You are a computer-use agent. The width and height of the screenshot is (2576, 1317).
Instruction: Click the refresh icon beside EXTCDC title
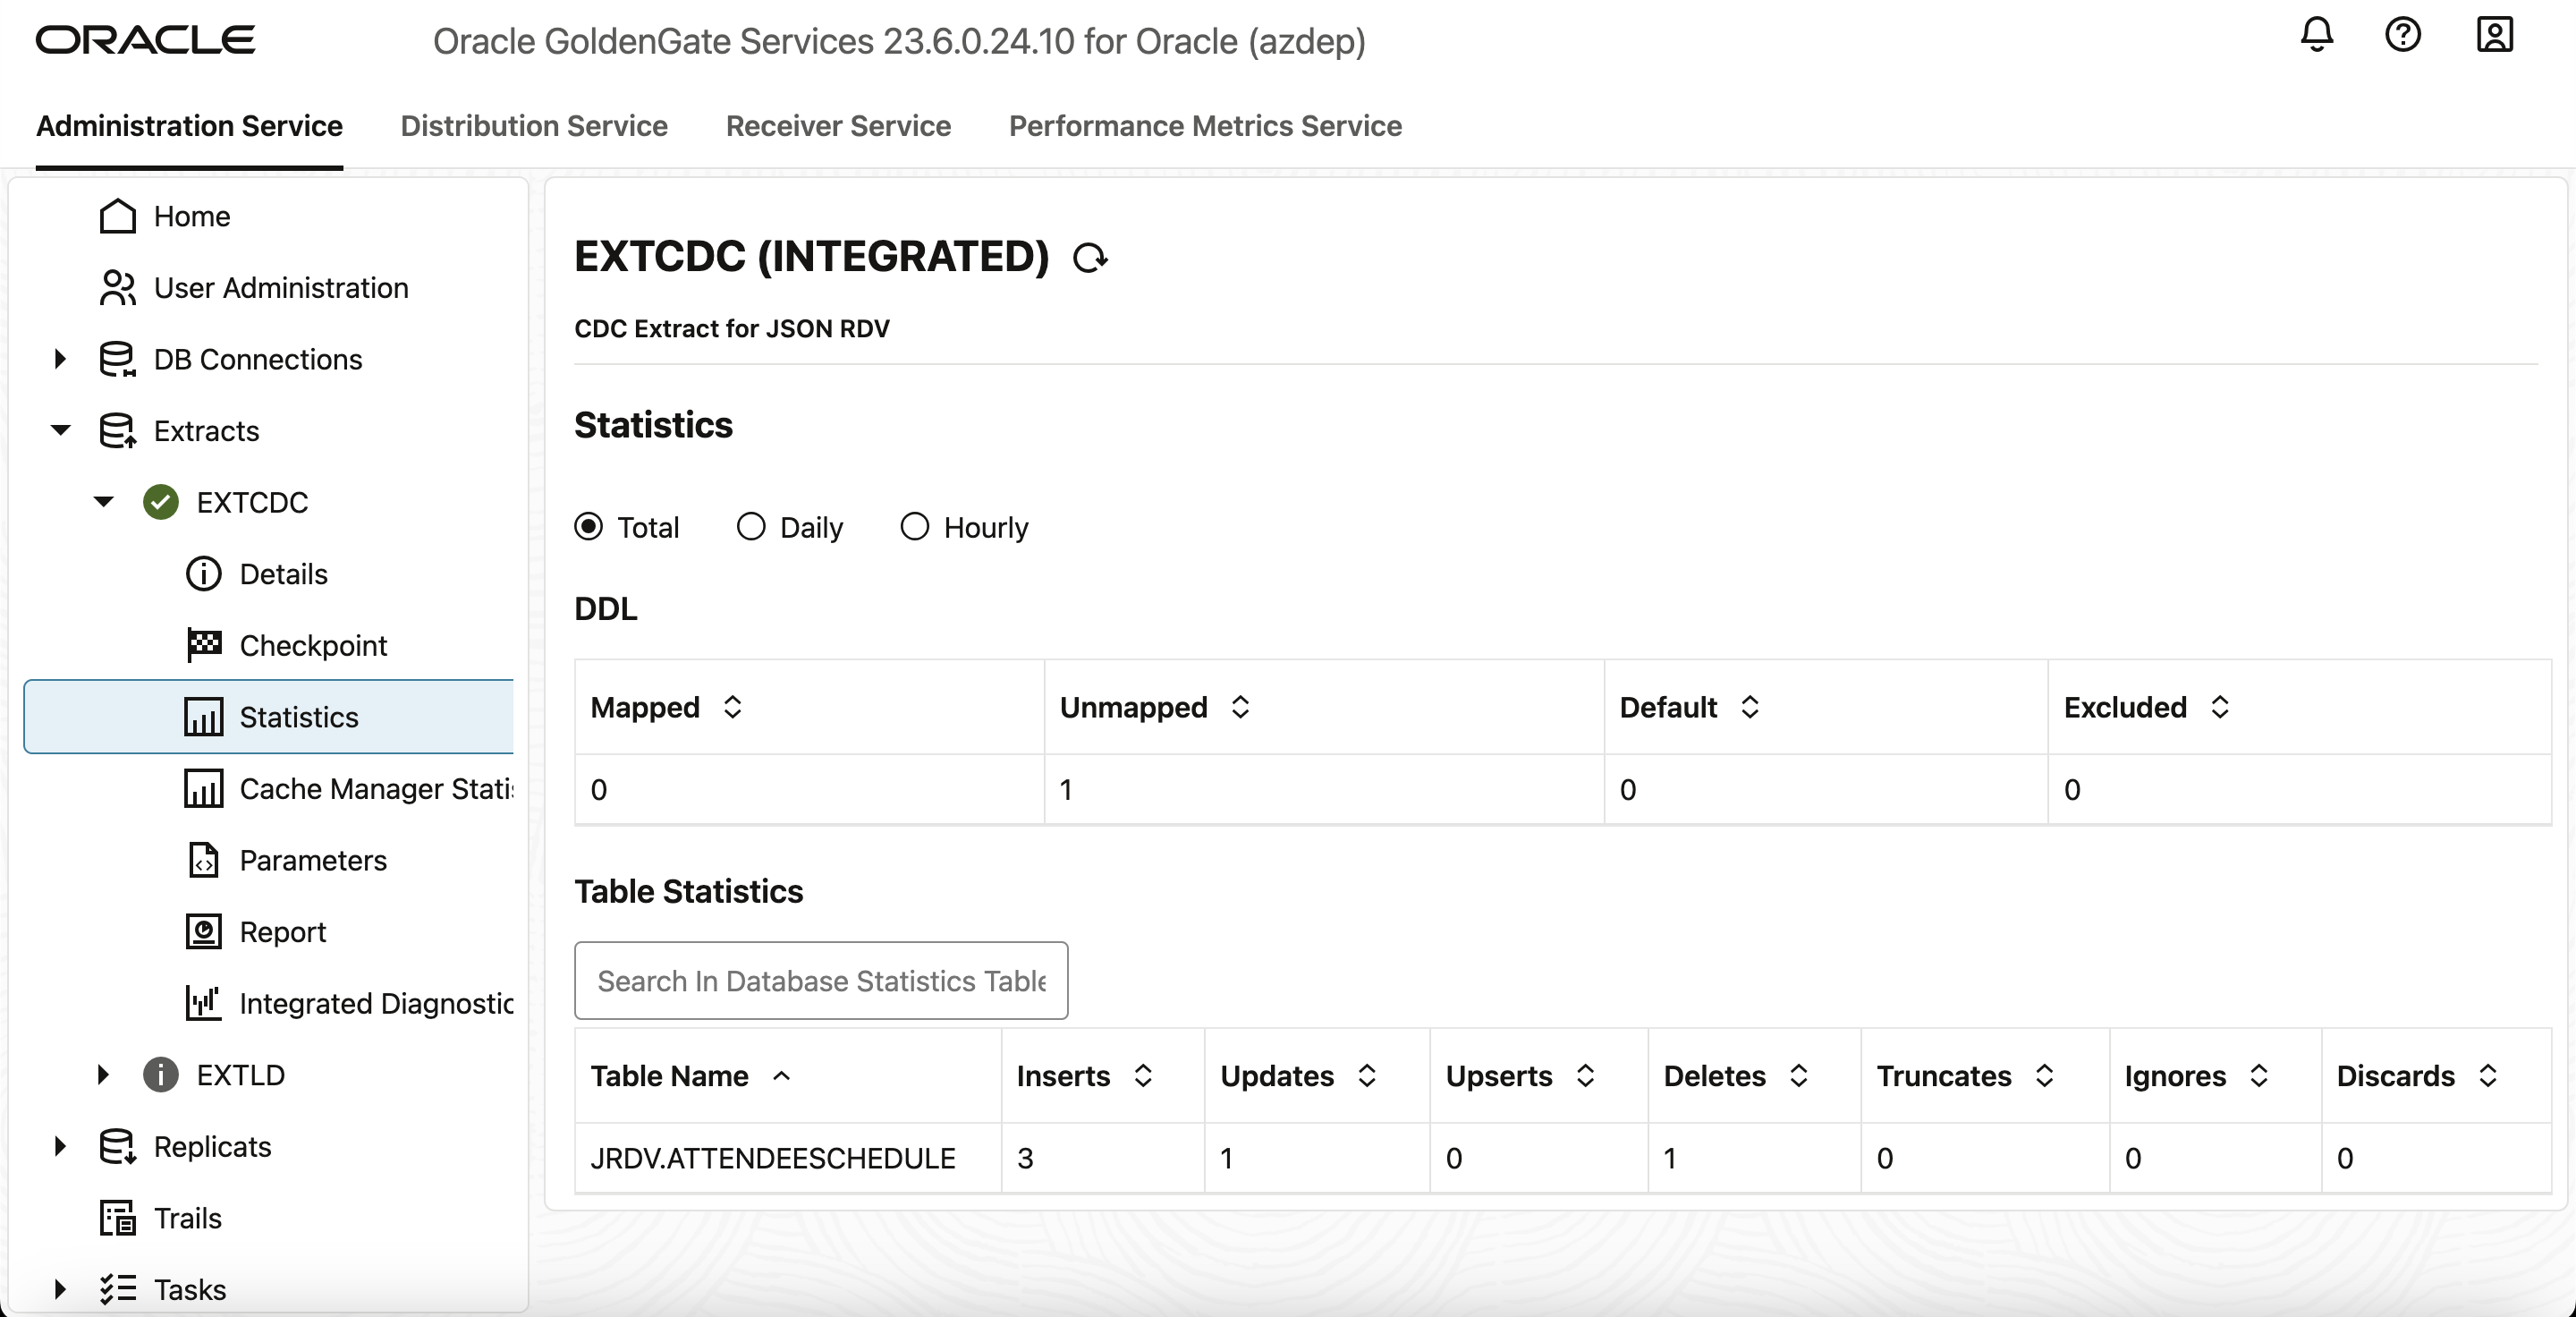tap(1090, 258)
